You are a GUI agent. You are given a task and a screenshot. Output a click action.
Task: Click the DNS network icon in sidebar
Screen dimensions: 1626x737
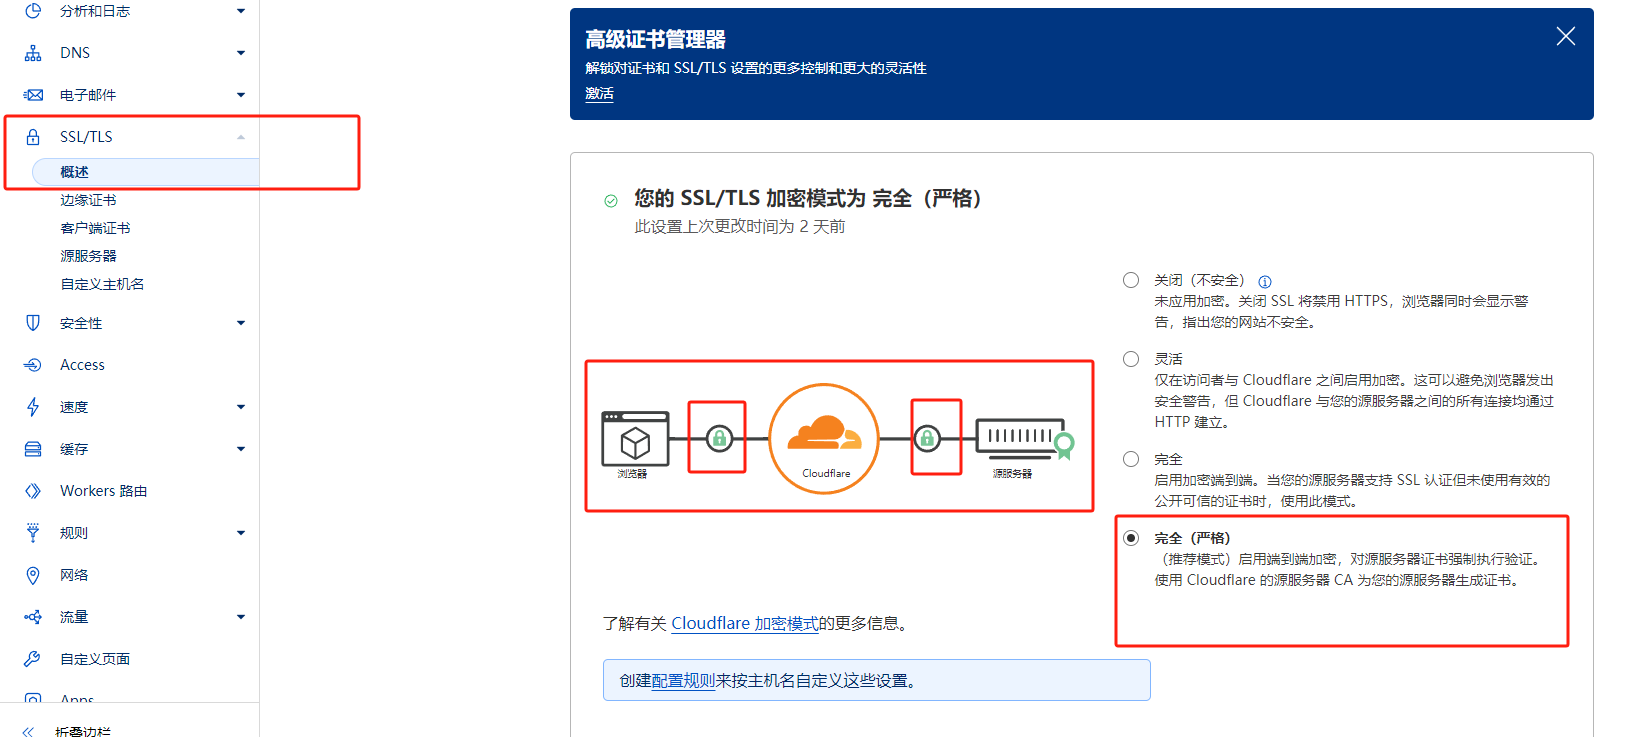click(33, 53)
